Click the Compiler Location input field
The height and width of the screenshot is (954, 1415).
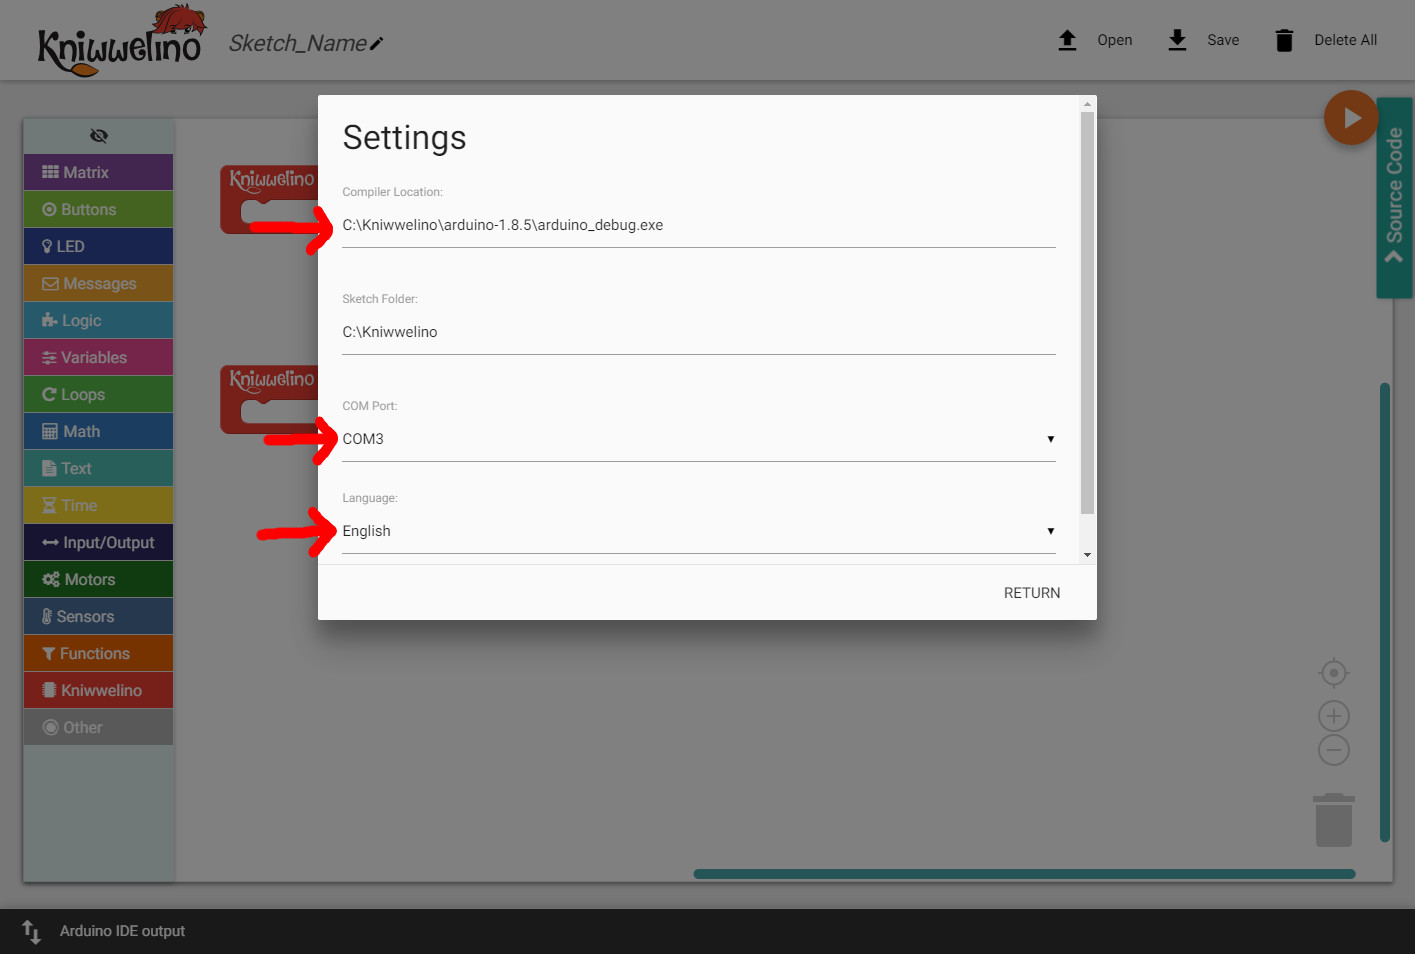(x=699, y=225)
